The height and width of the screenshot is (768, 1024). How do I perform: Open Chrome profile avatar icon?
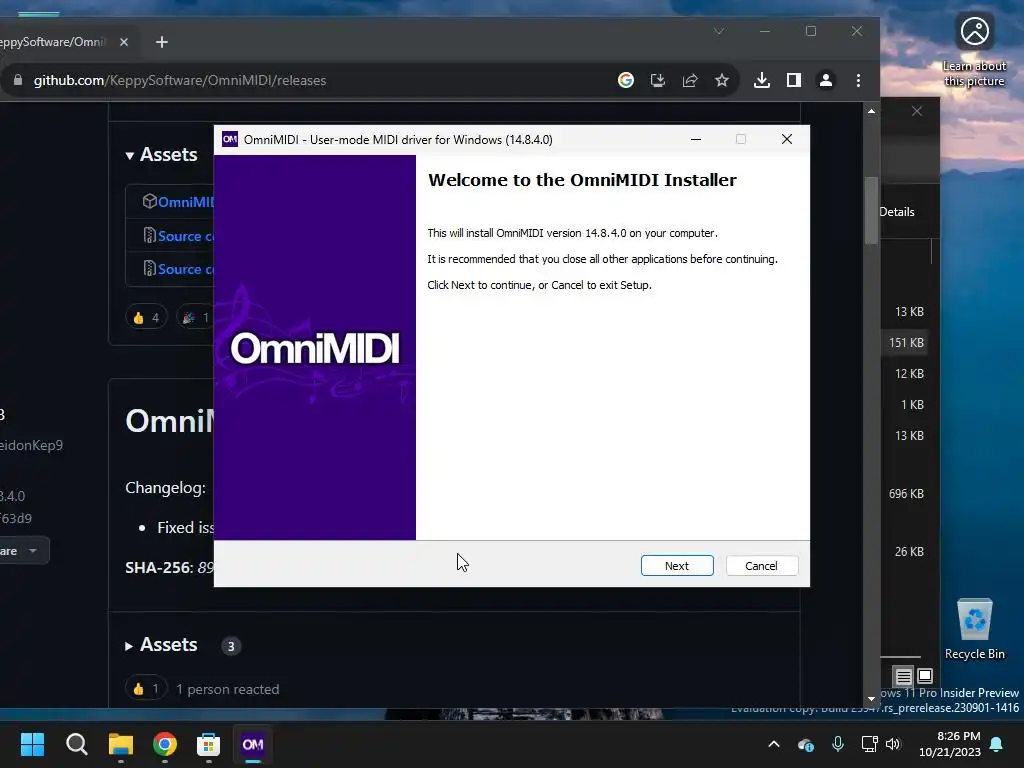click(825, 80)
